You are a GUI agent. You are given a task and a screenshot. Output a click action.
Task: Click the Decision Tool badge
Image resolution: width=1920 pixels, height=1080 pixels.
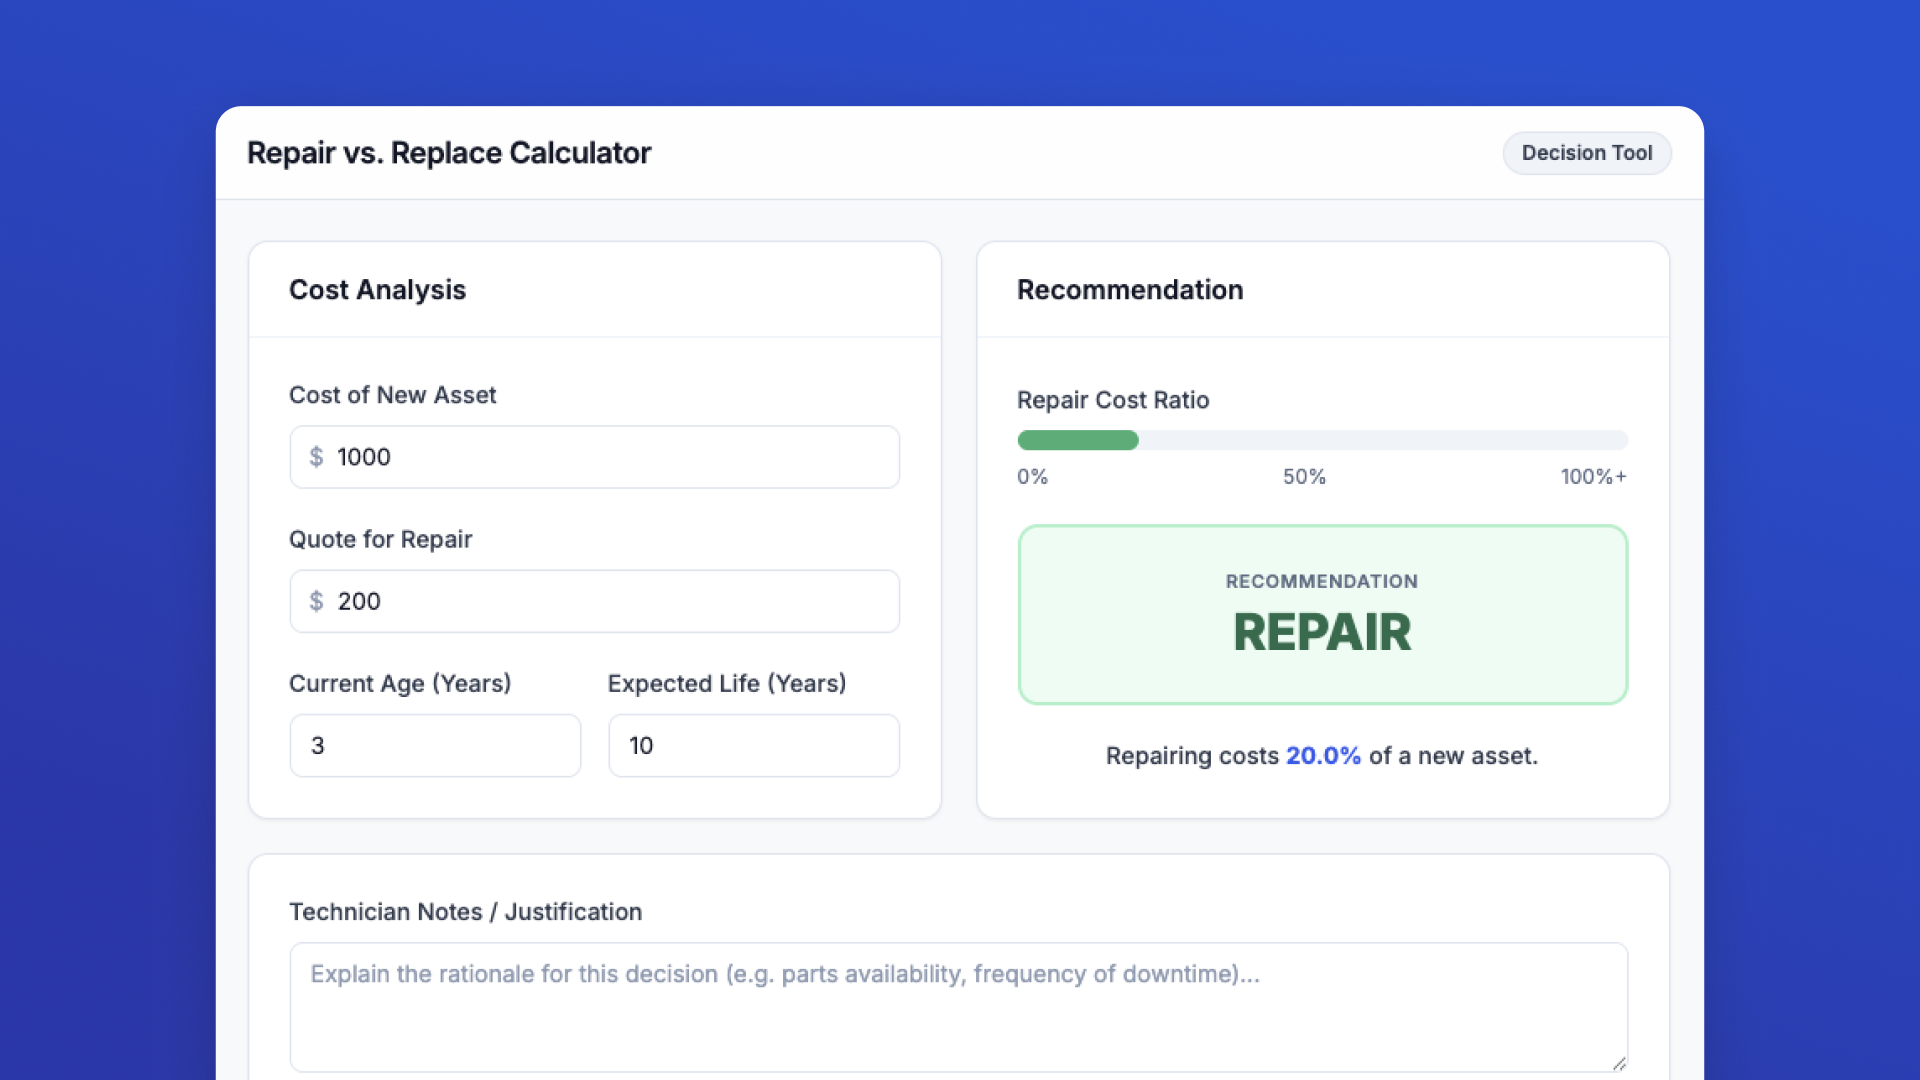pyautogui.click(x=1586, y=153)
